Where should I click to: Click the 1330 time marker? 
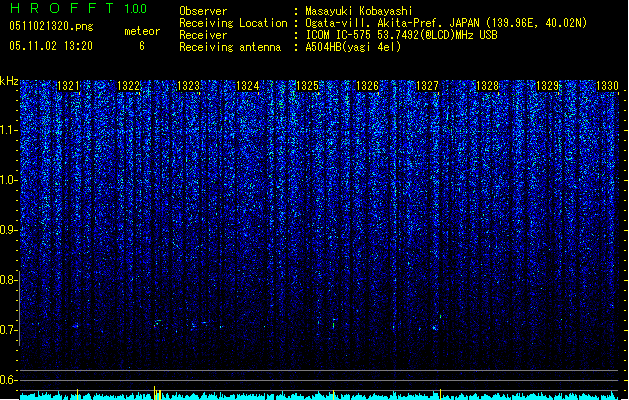point(607,86)
